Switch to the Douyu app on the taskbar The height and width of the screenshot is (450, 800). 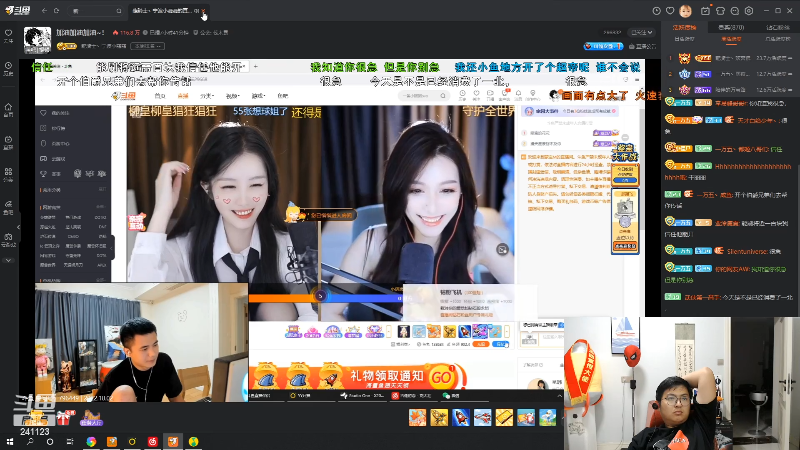pyautogui.click(x=173, y=442)
